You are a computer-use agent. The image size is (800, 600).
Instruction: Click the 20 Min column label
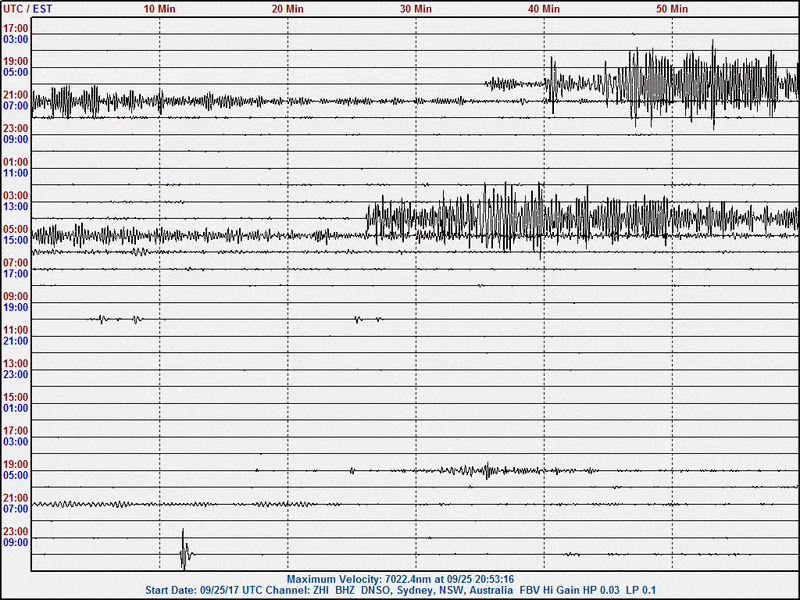(287, 9)
